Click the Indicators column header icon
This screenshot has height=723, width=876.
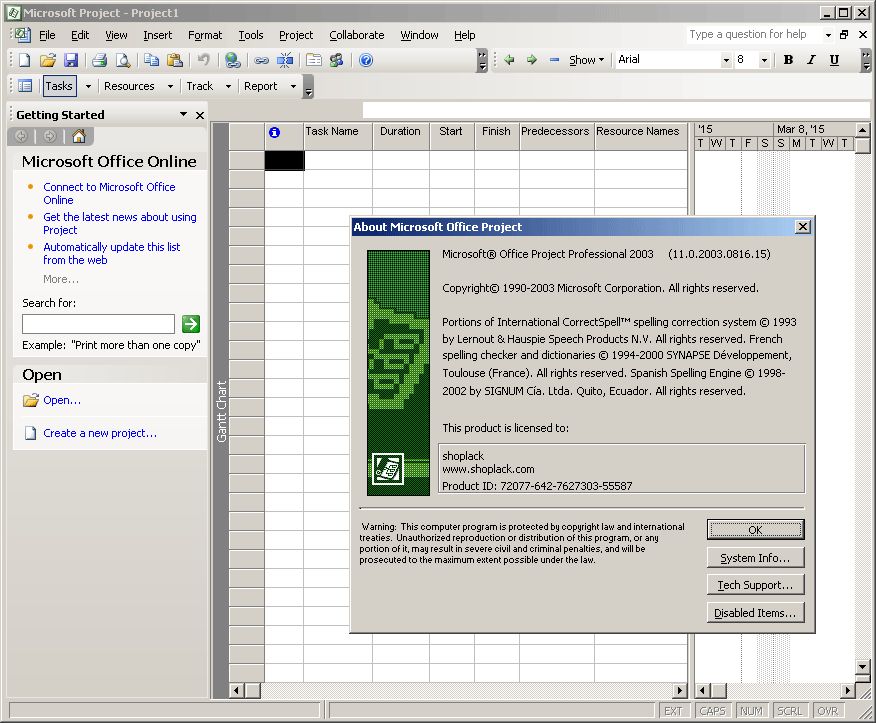pos(274,132)
